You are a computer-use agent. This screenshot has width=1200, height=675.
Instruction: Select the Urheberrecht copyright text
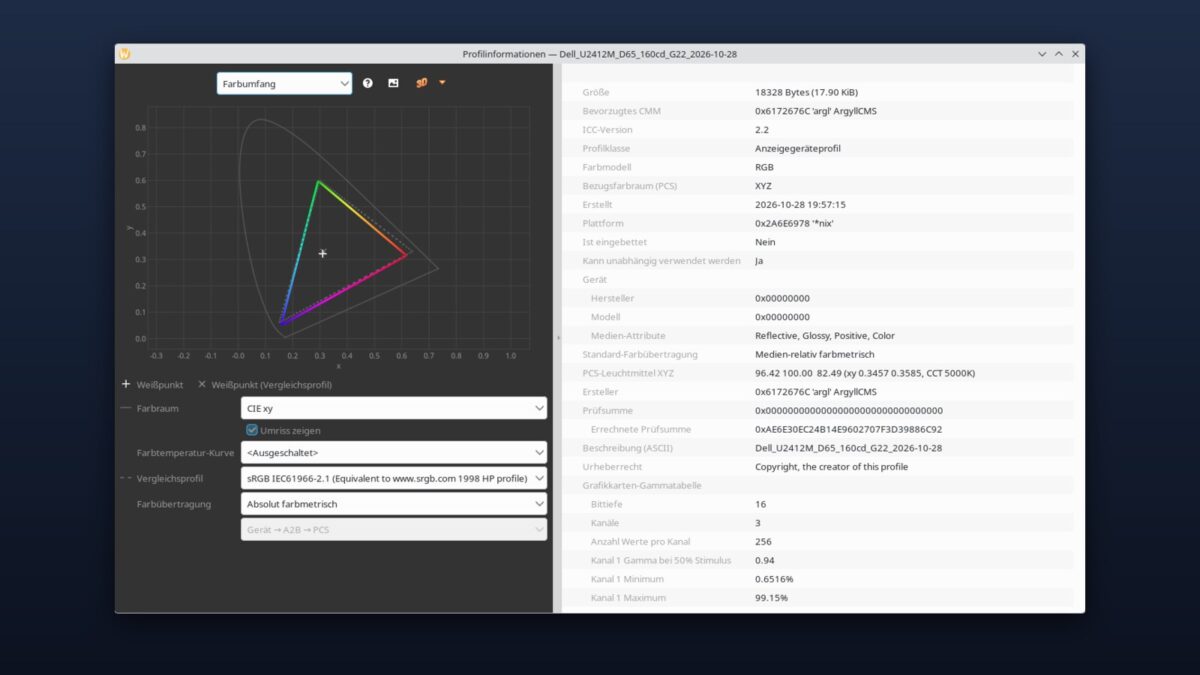[x=831, y=467]
